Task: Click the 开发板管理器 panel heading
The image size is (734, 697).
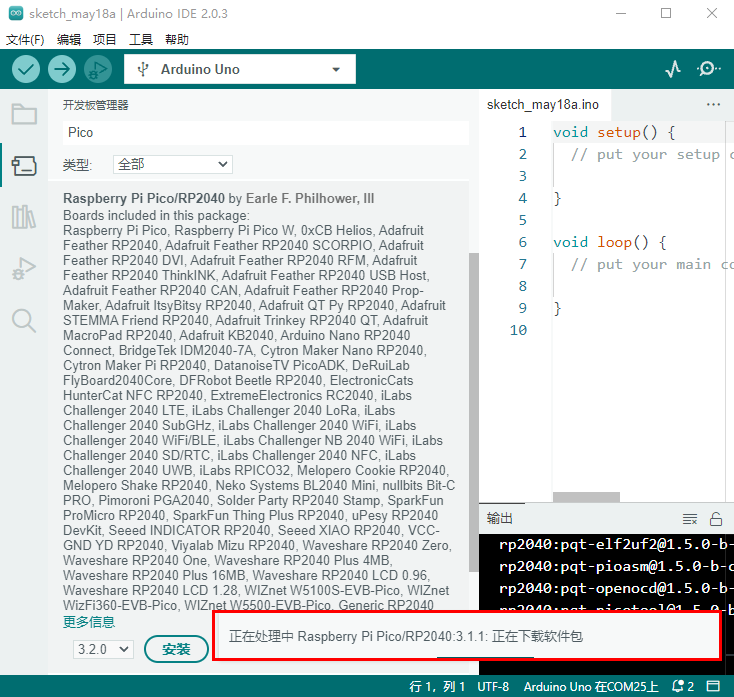Action: [95, 105]
